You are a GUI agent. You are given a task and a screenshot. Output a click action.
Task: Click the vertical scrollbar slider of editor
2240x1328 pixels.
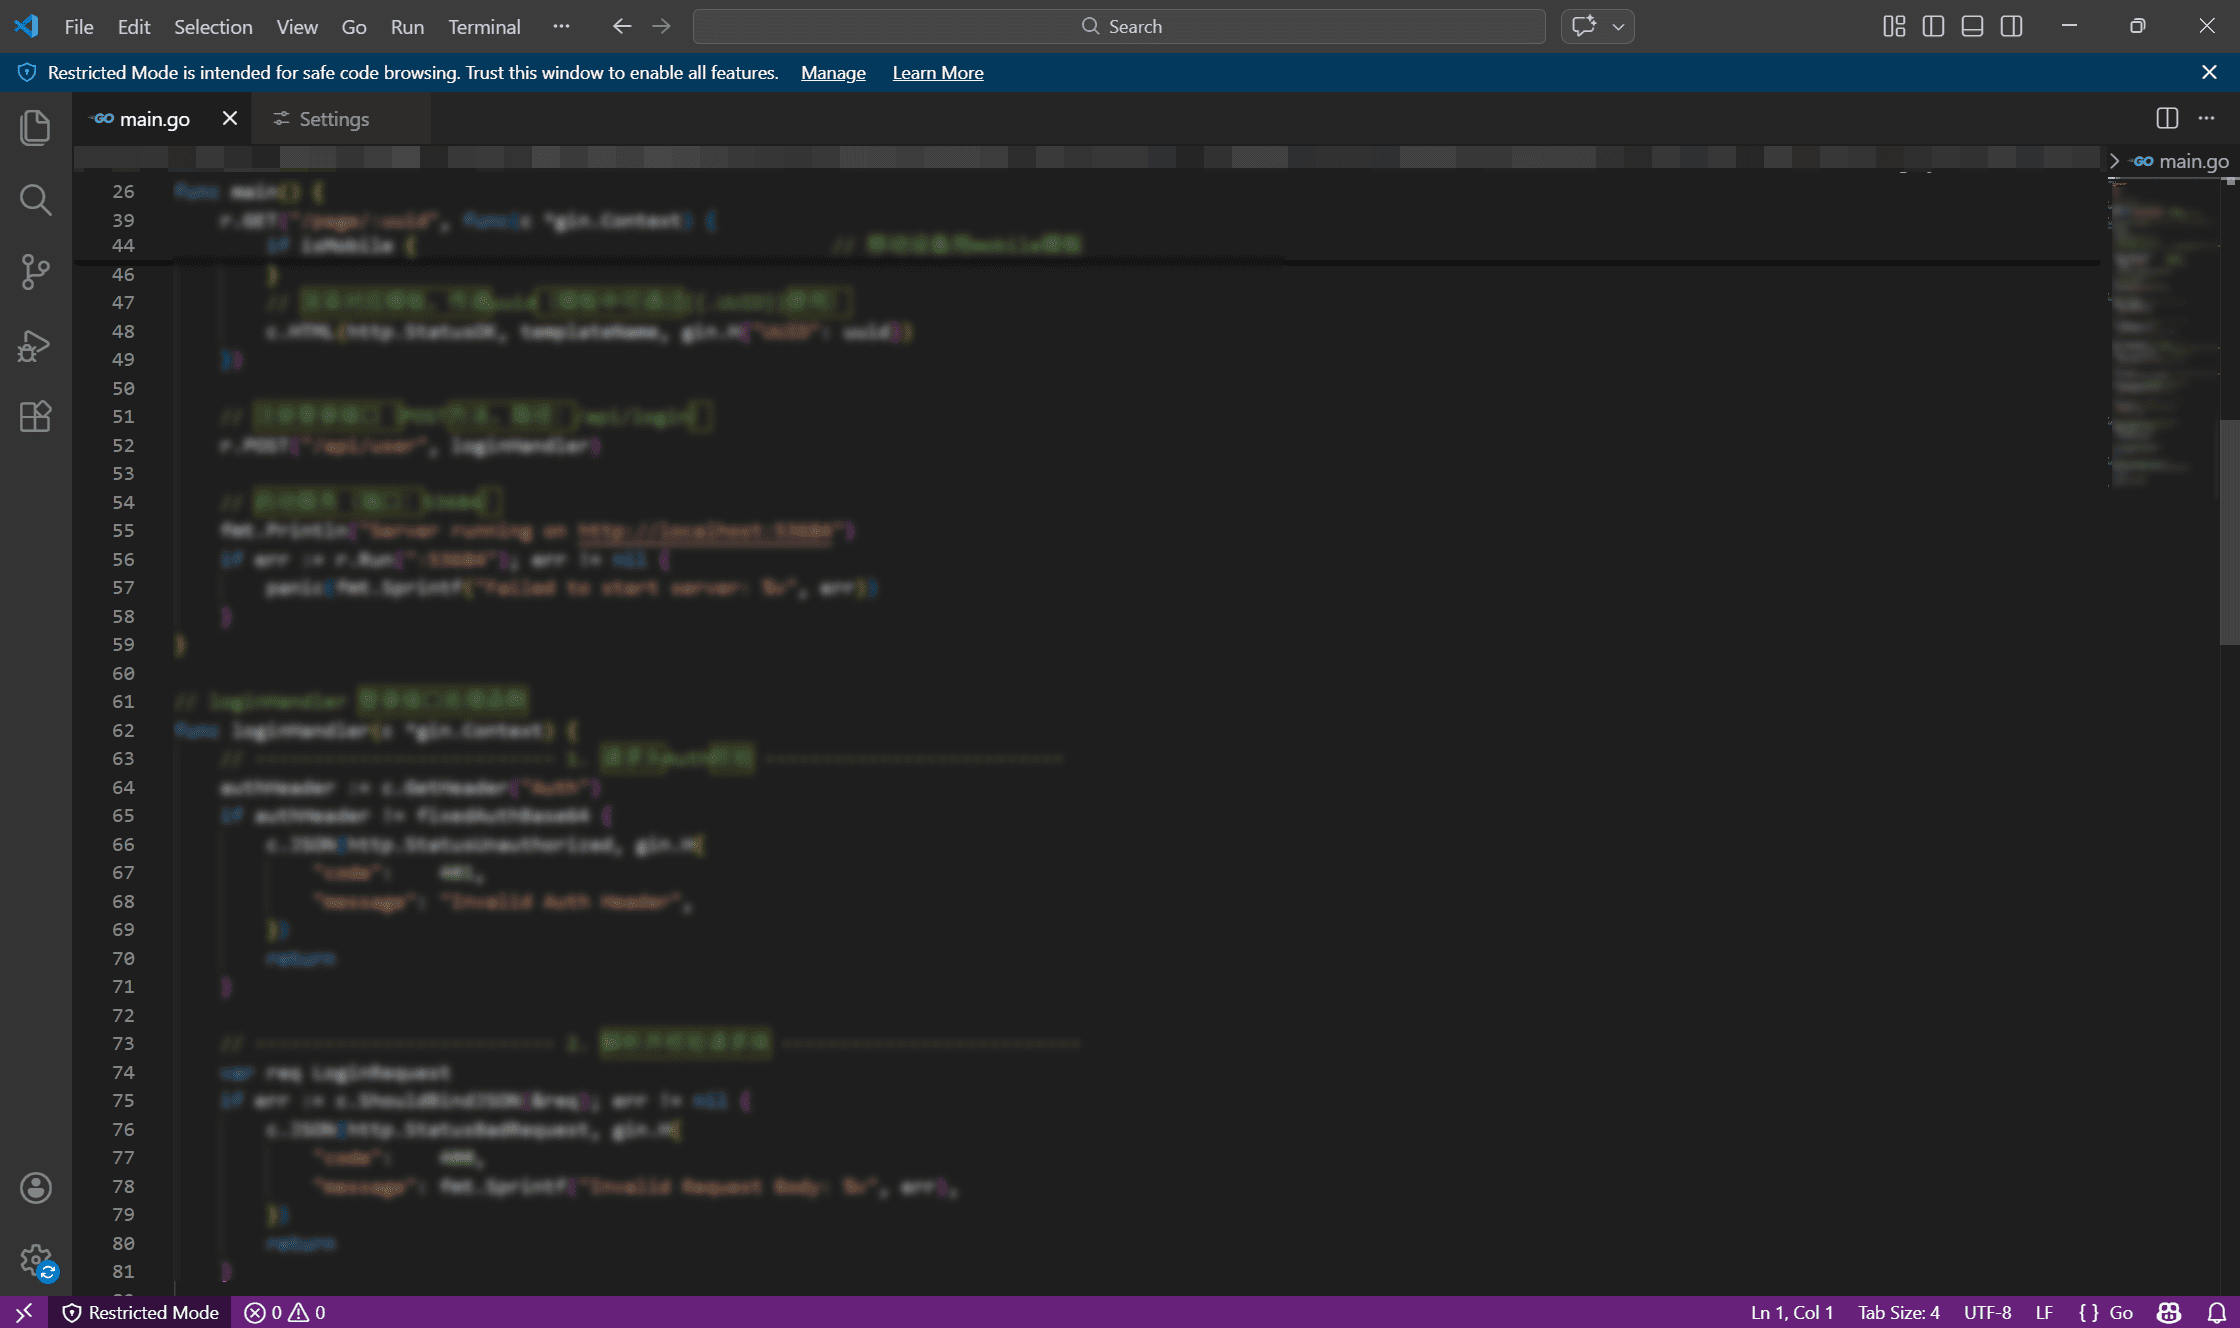(x=2229, y=532)
